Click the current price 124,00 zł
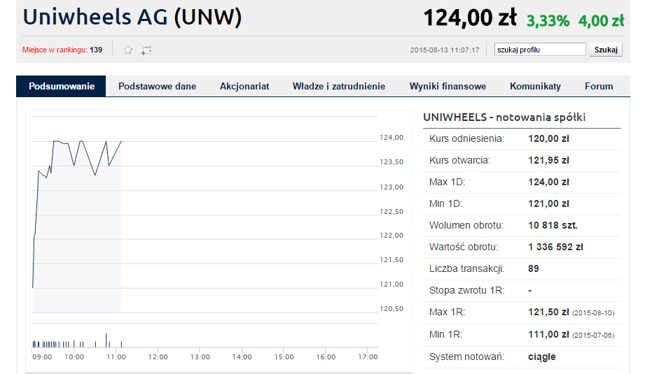The width and height of the screenshot is (645, 374). pyautogui.click(x=470, y=18)
